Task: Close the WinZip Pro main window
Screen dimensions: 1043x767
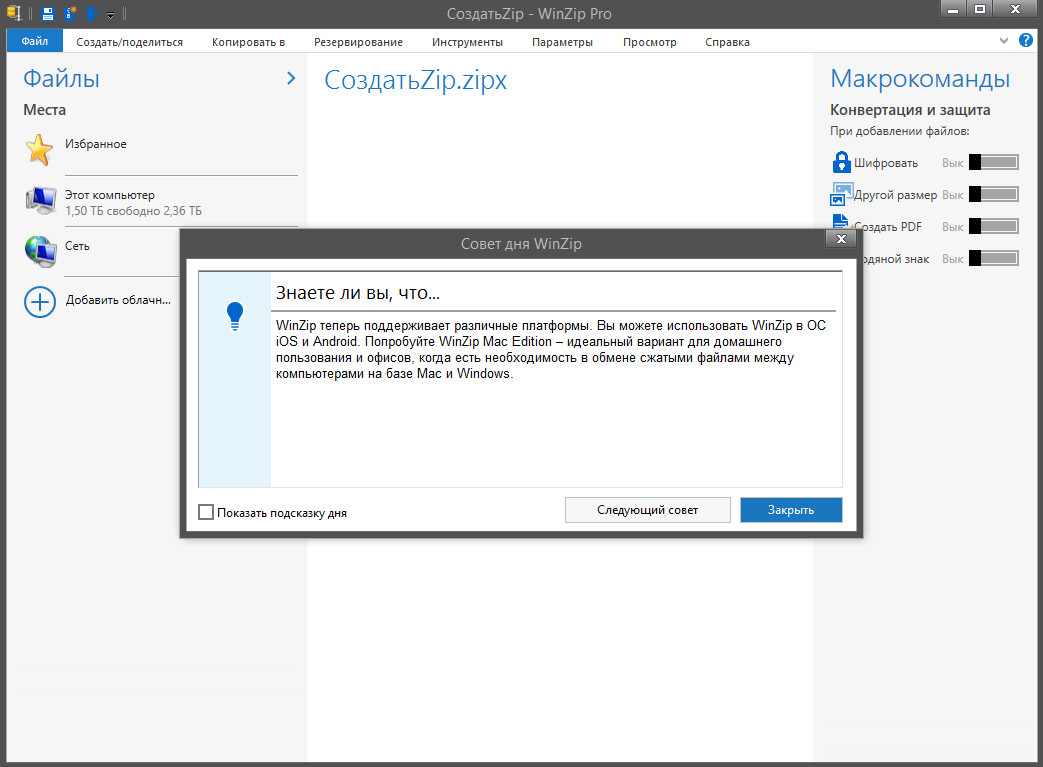Action: (1015, 9)
